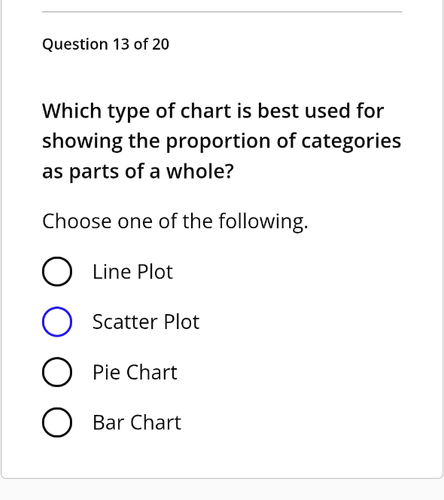
Task: Click the 'Line Plot' answer label text
Action: (x=133, y=271)
